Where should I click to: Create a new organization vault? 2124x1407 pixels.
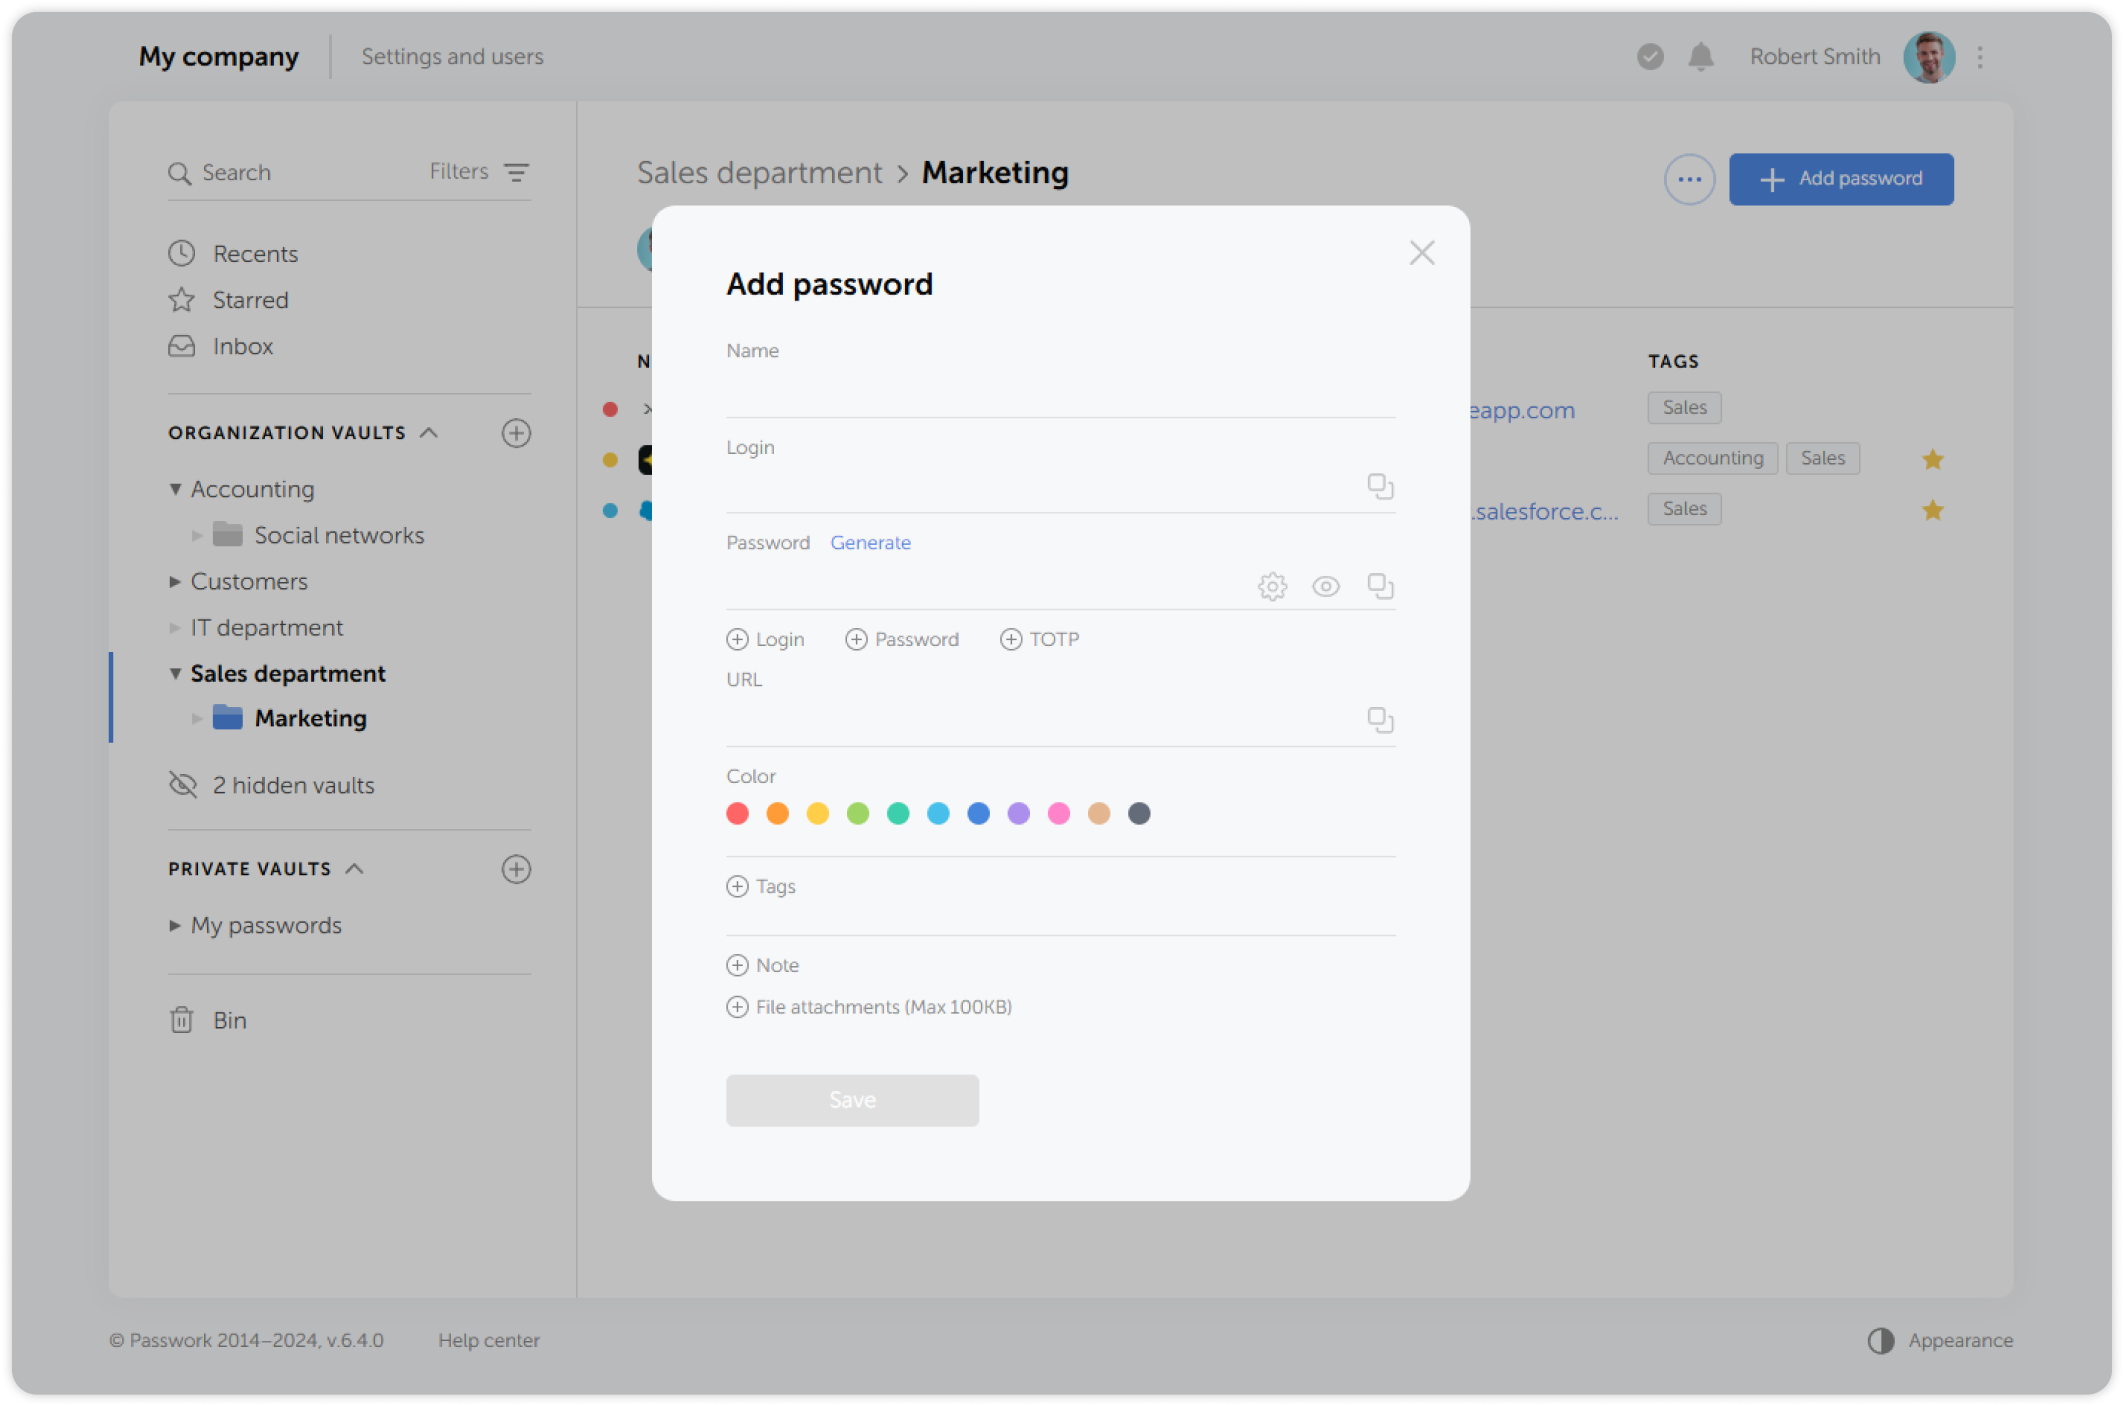(516, 433)
